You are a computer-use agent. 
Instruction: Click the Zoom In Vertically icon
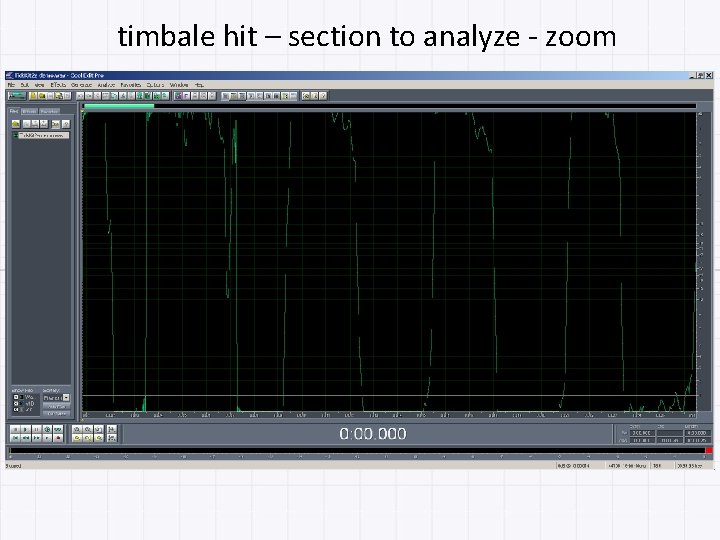(112, 429)
